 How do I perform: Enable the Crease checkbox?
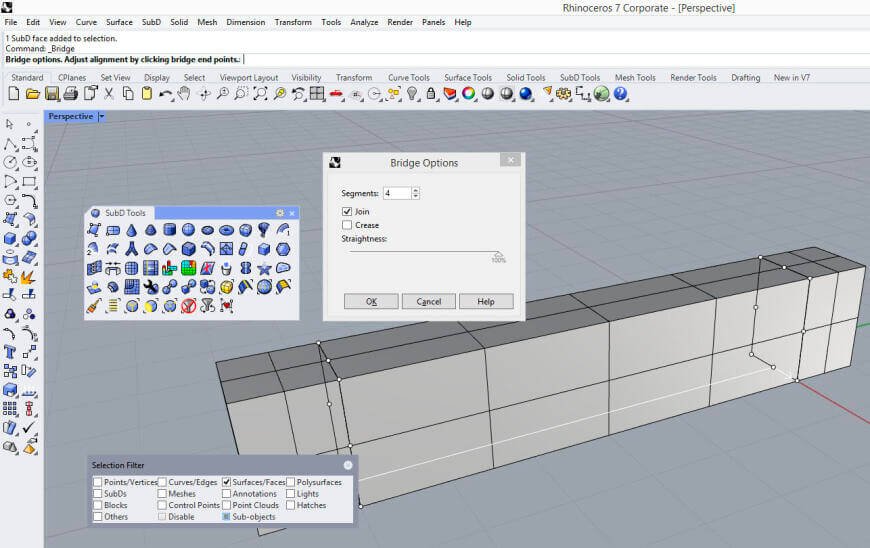coord(347,225)
